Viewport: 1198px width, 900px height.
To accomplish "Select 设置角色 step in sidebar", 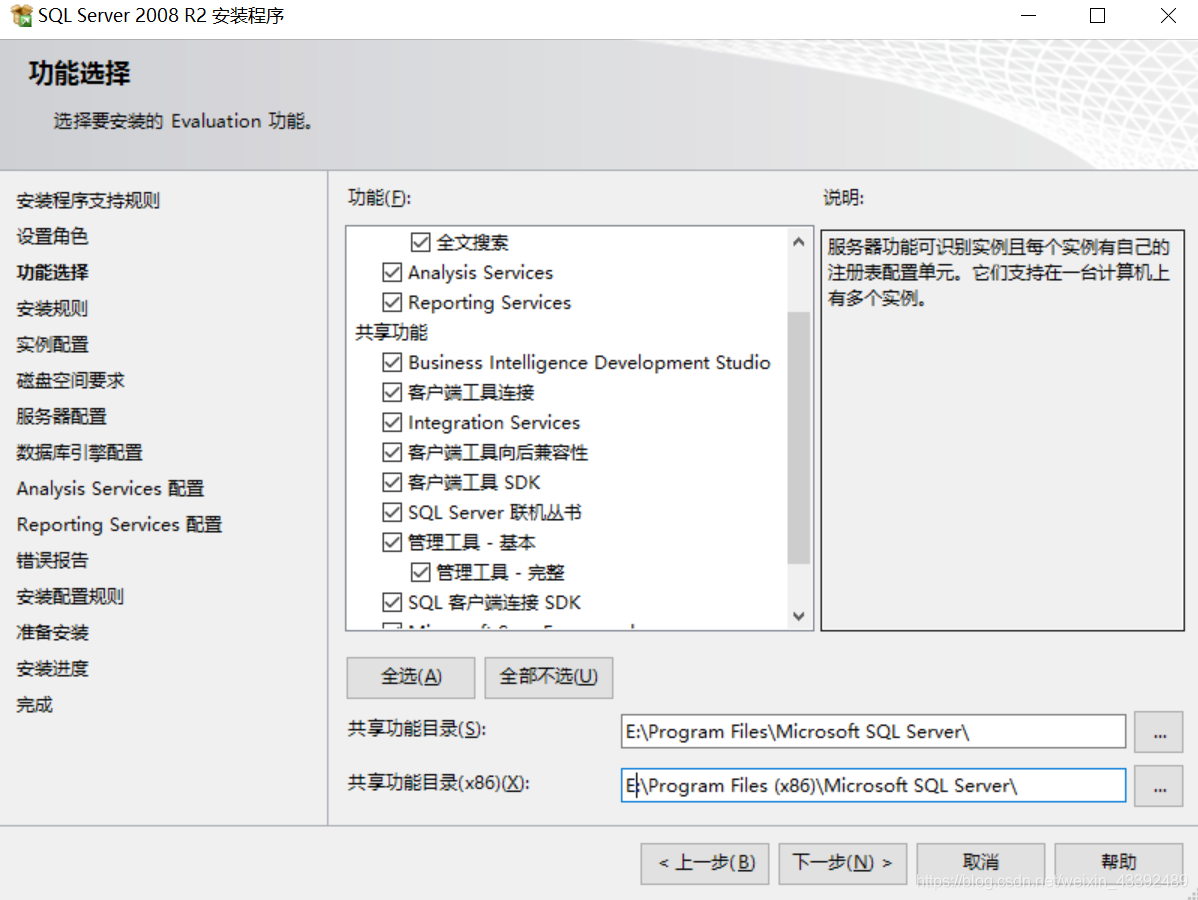I will pos(52,237).
